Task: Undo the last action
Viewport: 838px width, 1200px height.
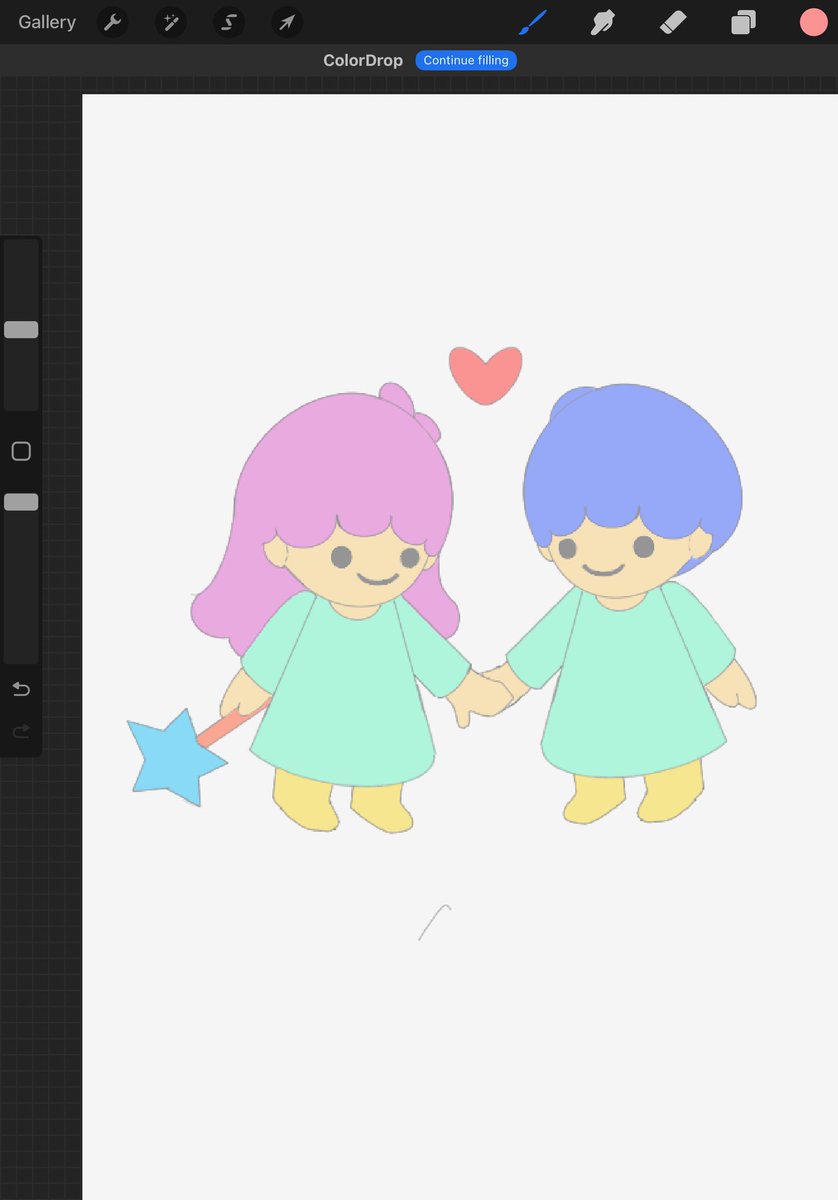Action: coord(21,689)
